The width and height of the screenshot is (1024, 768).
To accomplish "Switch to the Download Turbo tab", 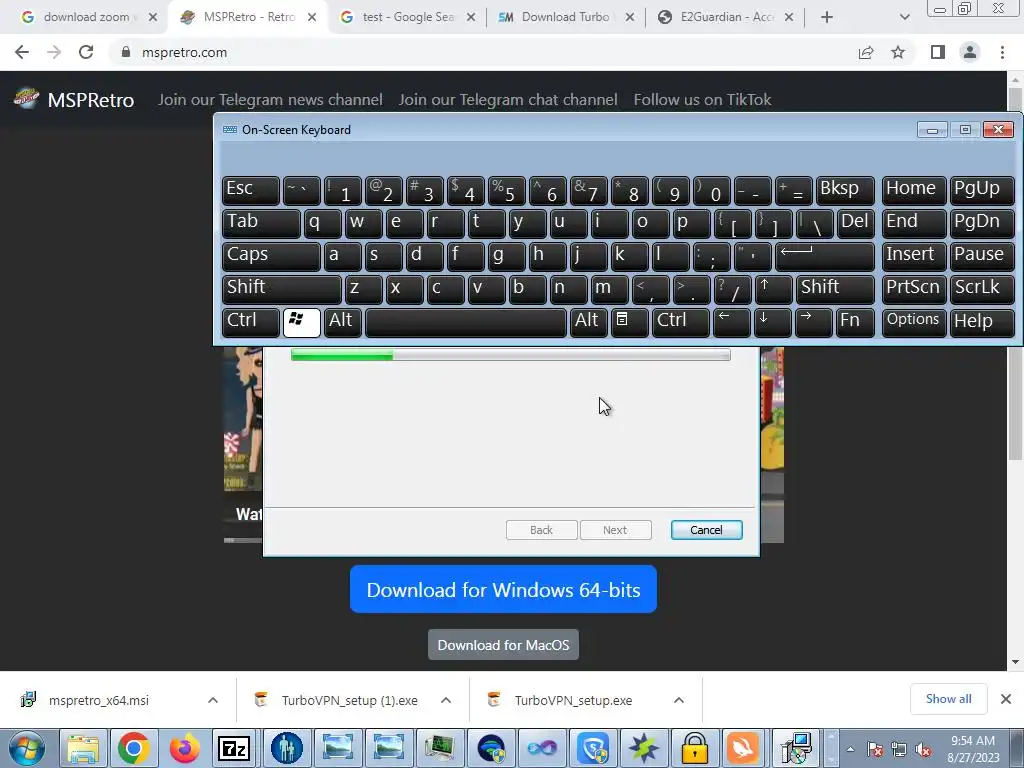I will point(566,17).
